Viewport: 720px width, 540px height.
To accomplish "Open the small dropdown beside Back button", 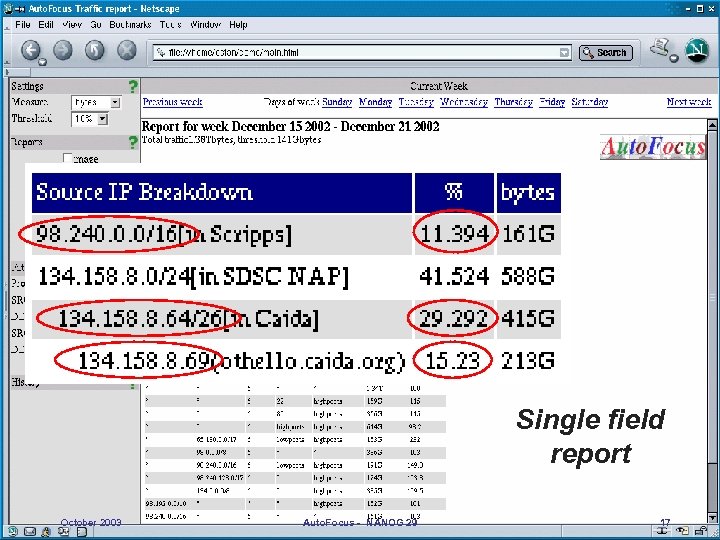I will [42, 62].
